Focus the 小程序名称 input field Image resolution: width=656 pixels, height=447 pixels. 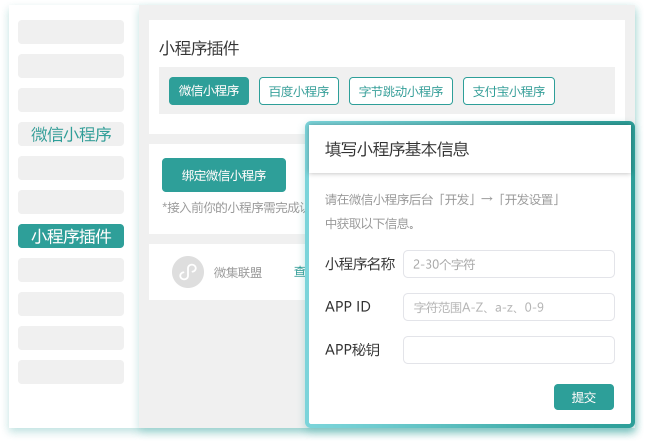click(x=509, y=264)
